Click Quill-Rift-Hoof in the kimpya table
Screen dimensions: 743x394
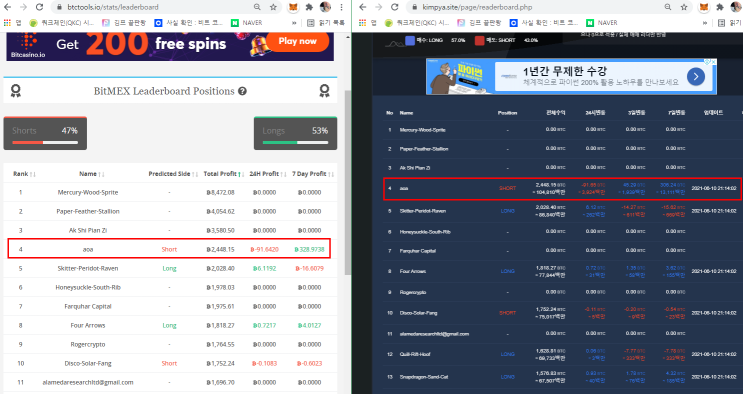tap(415, 354)
